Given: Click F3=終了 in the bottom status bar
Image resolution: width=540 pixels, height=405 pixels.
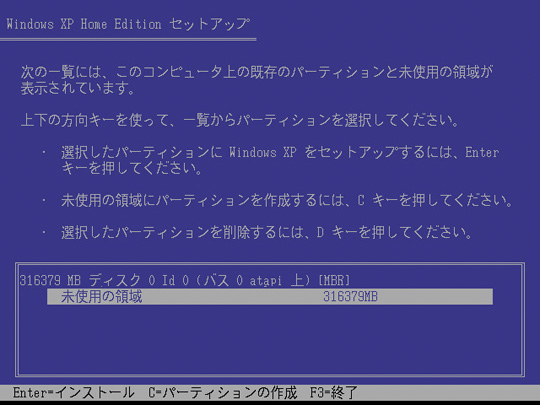Looking at the screenshot, I should click(x=334, y=393).
